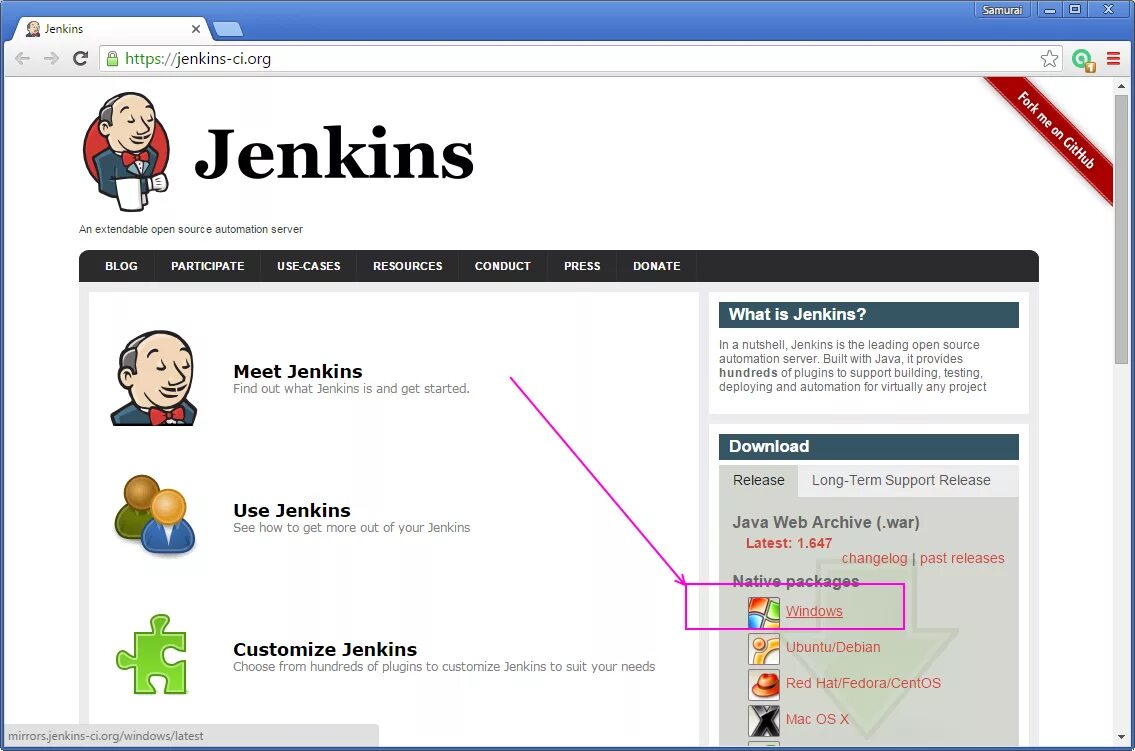Switch to Long-Term Support Release tab
The image size is (1135, 751).
pos(901,480)
